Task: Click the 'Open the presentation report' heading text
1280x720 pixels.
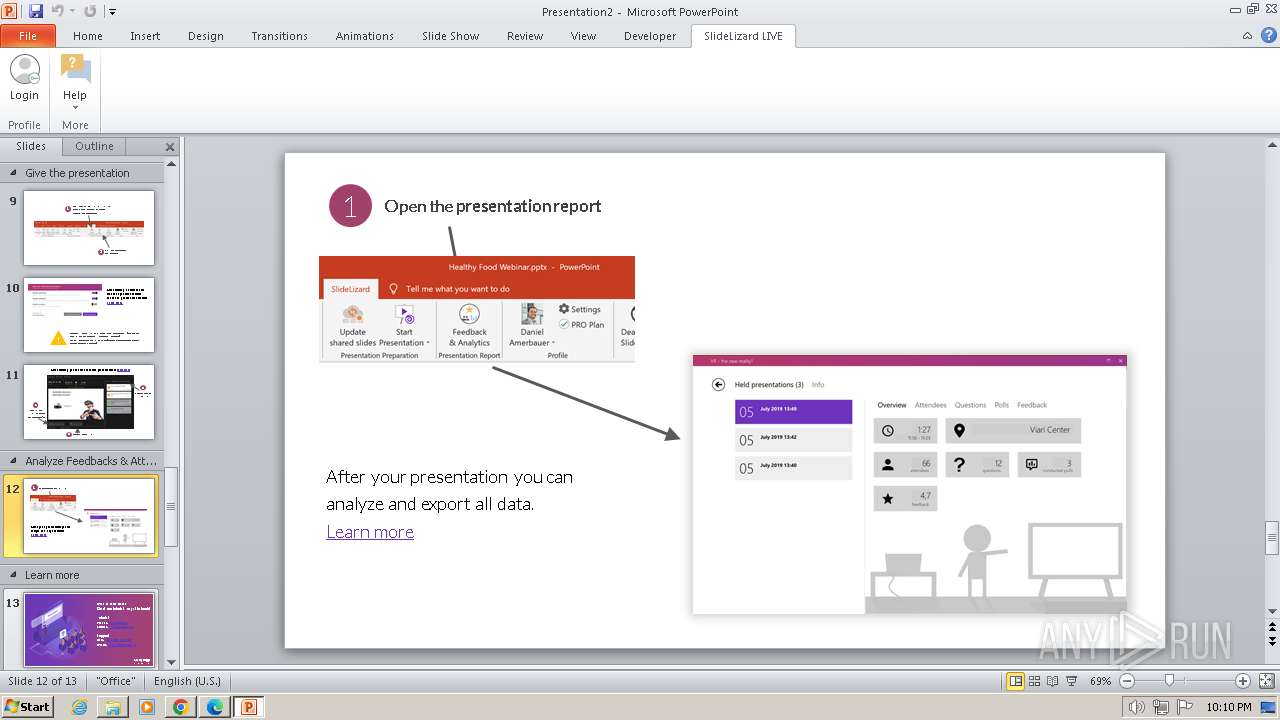Action: tap(493, 206)
